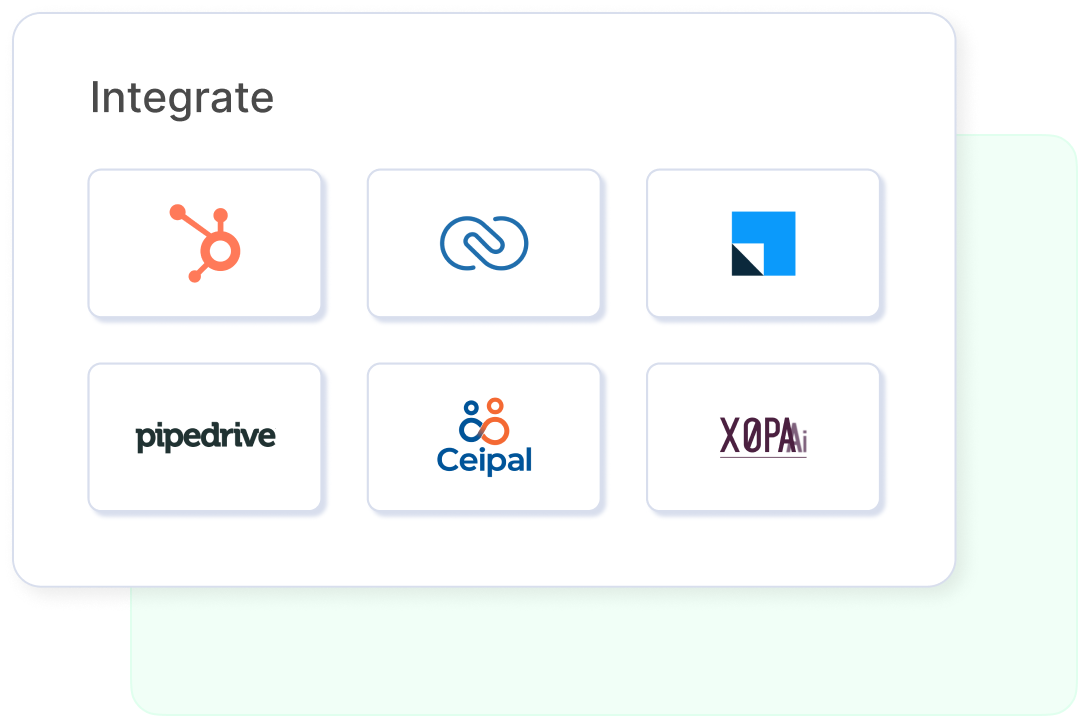This screenshot has height=716, width=1078.
Task: Select the purple XOPA AI logo
Action: (763, 437)
